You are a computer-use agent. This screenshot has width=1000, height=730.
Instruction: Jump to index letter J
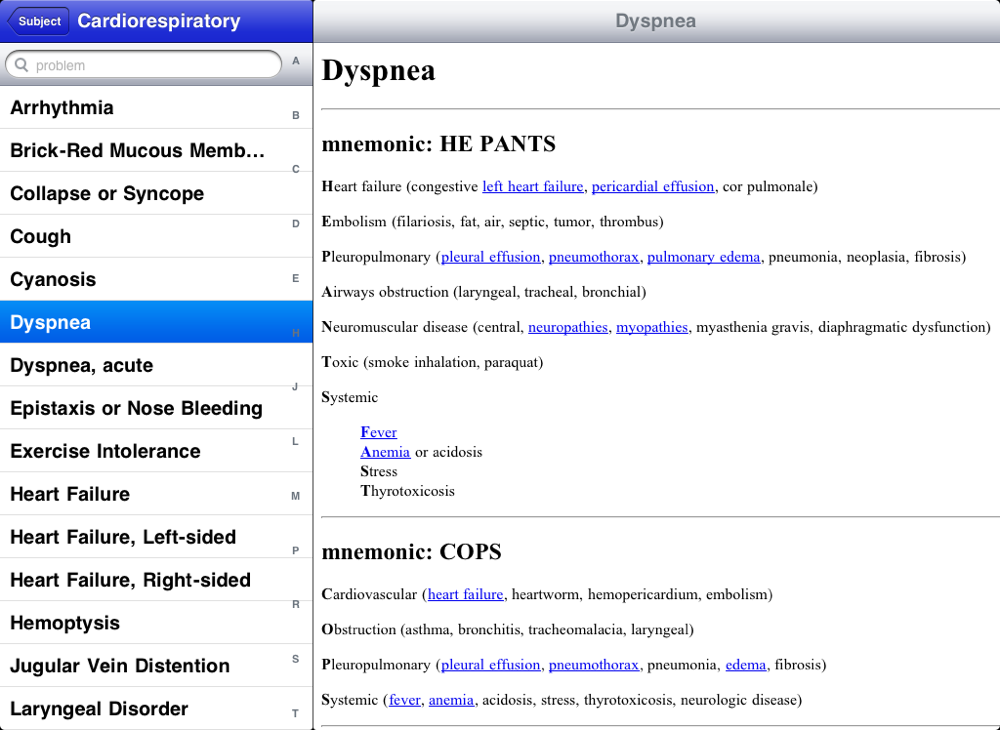pyautogui.click(x=295, y=387)
